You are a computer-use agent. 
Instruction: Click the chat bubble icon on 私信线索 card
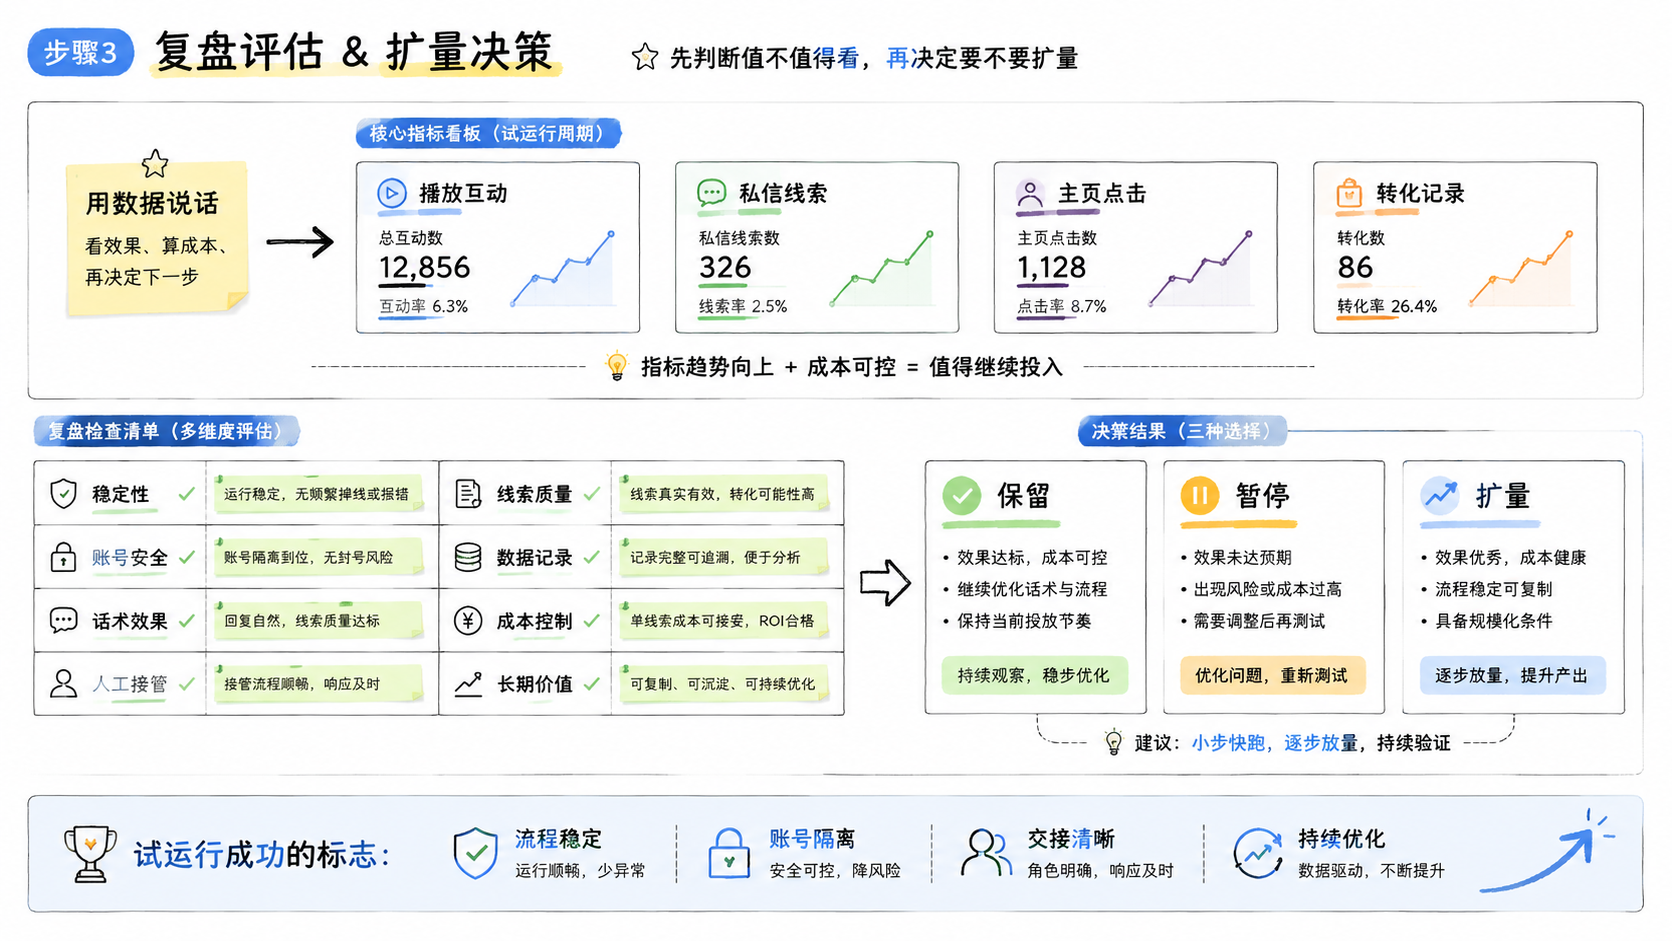(x=711, y=192)
